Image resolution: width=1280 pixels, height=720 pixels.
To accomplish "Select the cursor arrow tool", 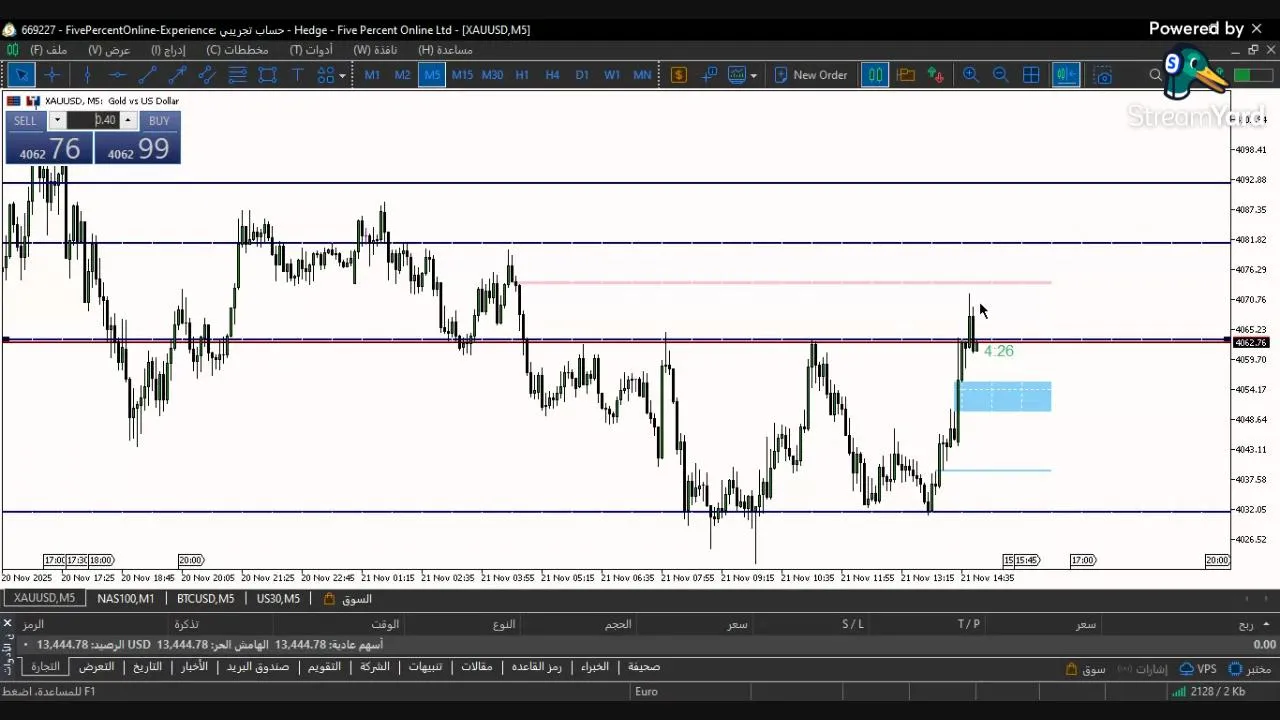I will click(x=22, y=75).
